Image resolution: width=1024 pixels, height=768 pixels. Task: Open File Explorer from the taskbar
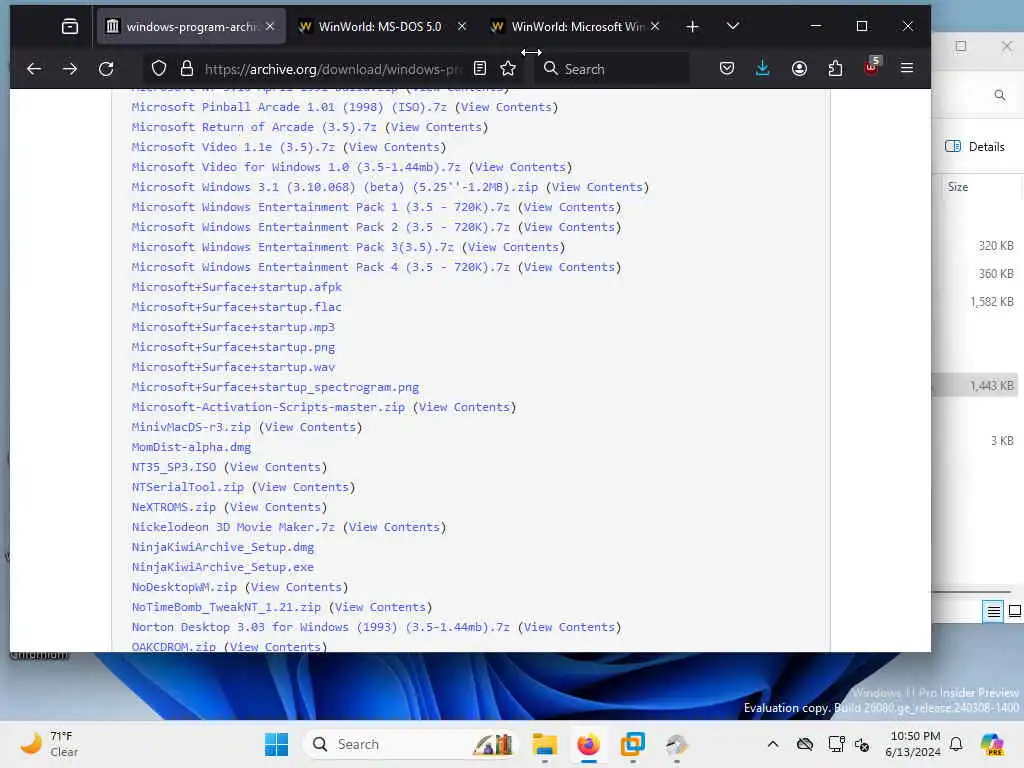click(x=544, y=744)
